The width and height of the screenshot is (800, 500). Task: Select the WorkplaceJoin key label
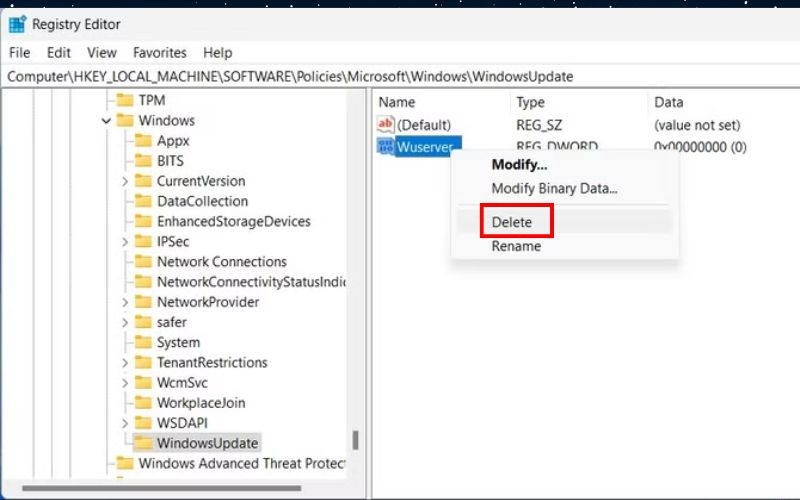click(201, 403)
